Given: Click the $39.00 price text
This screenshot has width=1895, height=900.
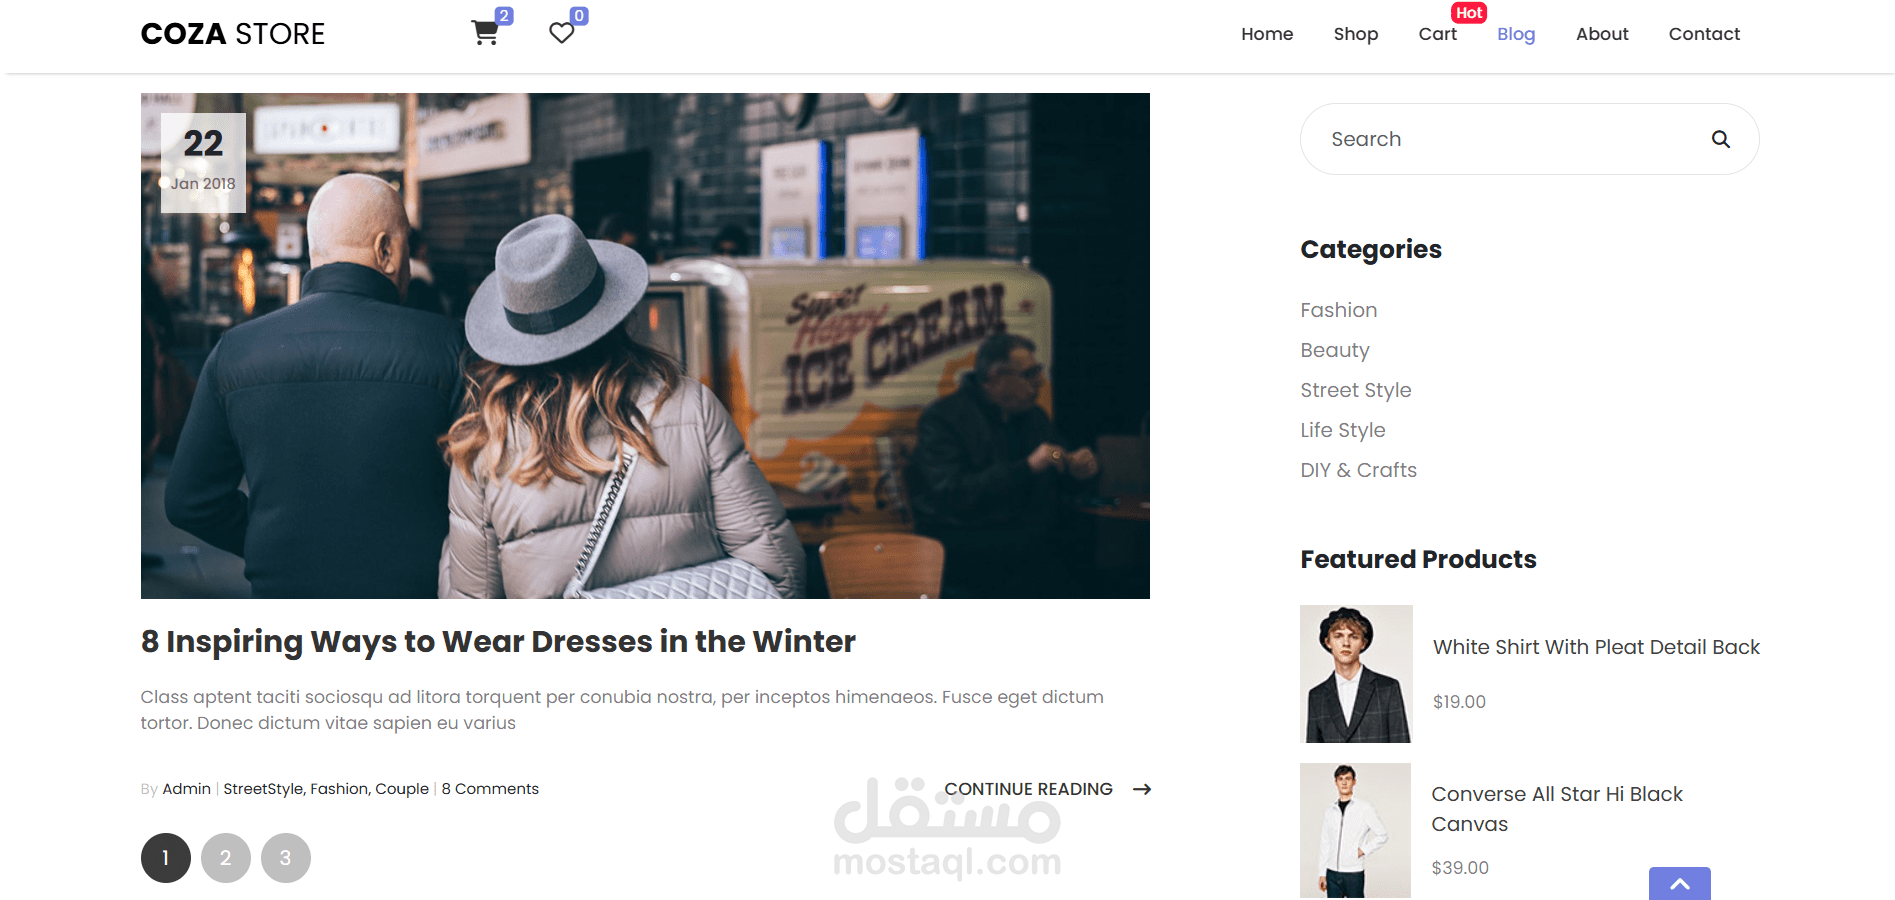Looking at the screenshot, I should (x=1460, y=868).
